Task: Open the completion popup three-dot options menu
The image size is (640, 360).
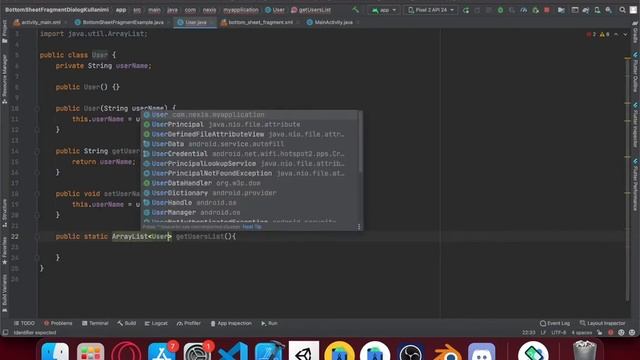Action: coord(359,227)
